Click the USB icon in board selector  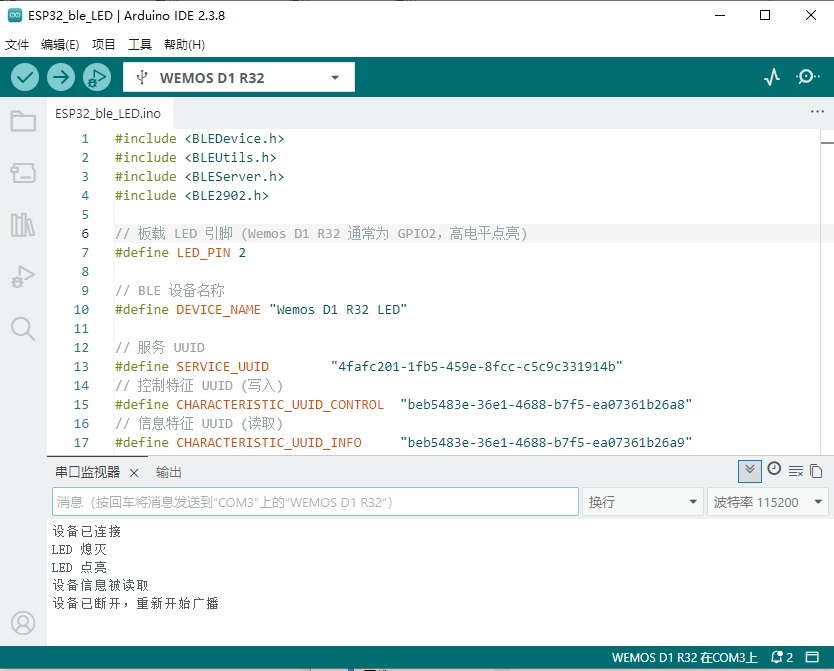pos(141,78)
